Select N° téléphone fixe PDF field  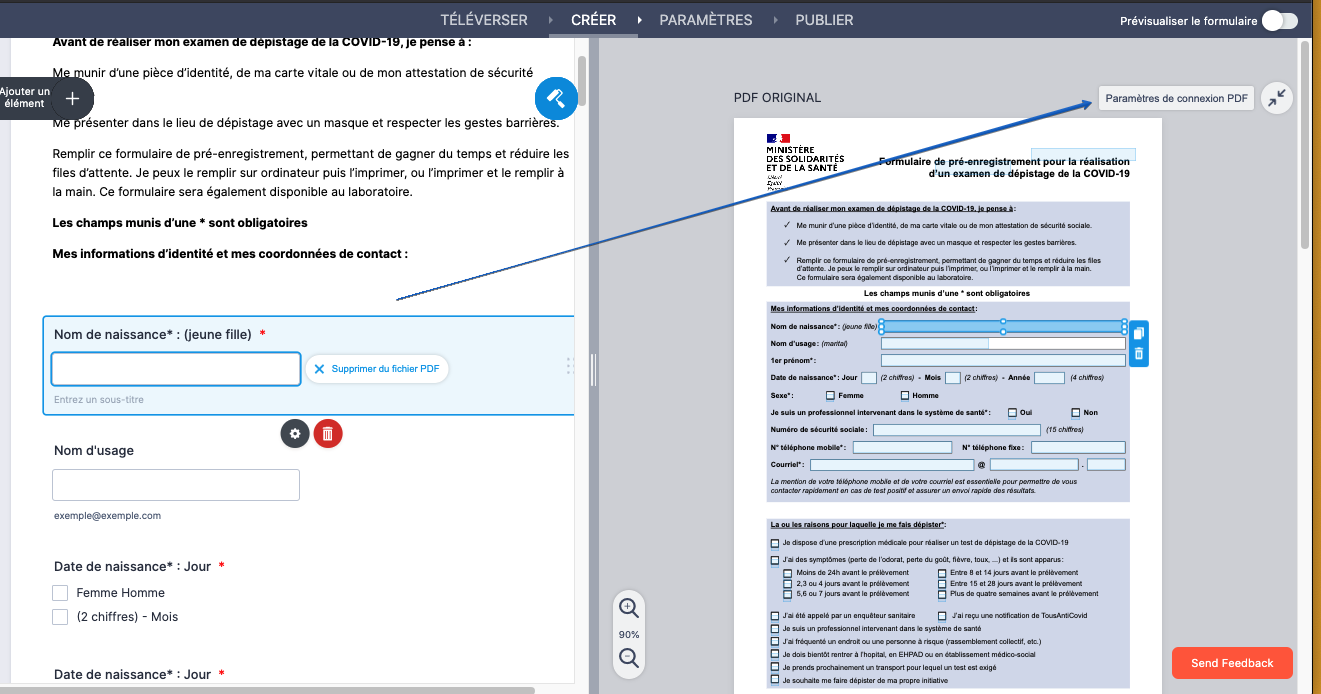coord(1078,447)
